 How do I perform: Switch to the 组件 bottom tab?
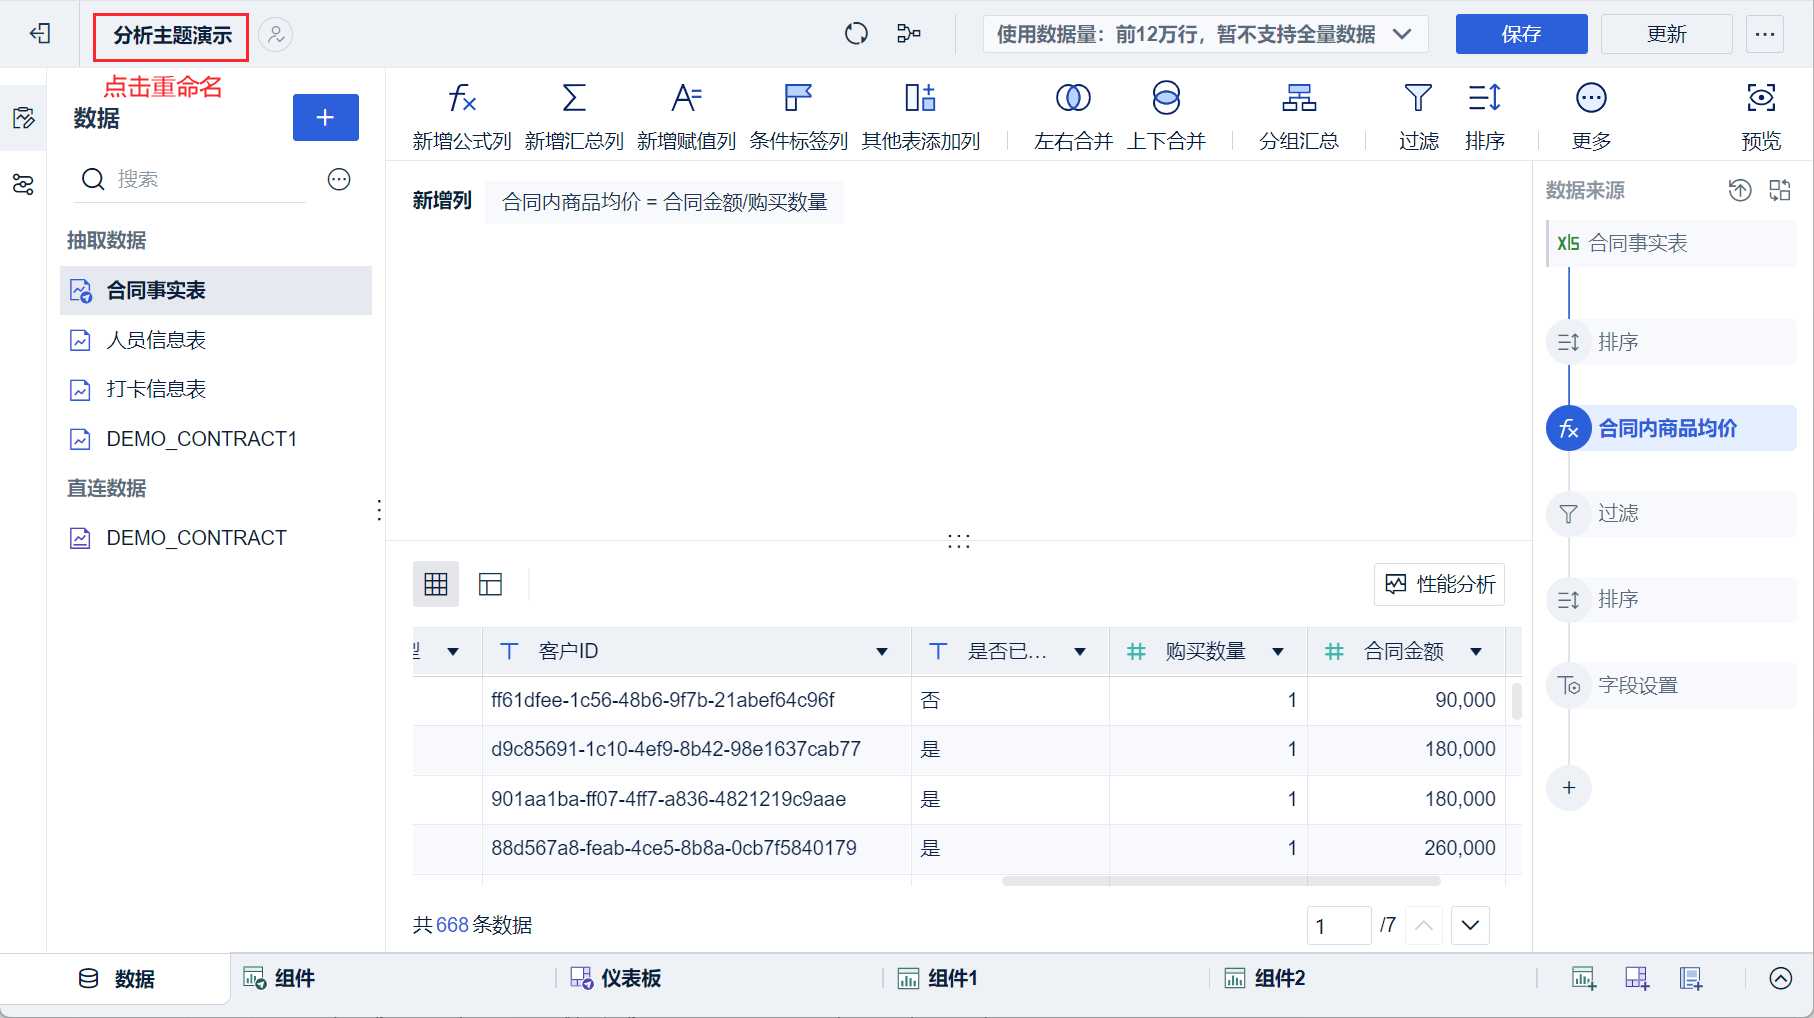coord(280,978)
